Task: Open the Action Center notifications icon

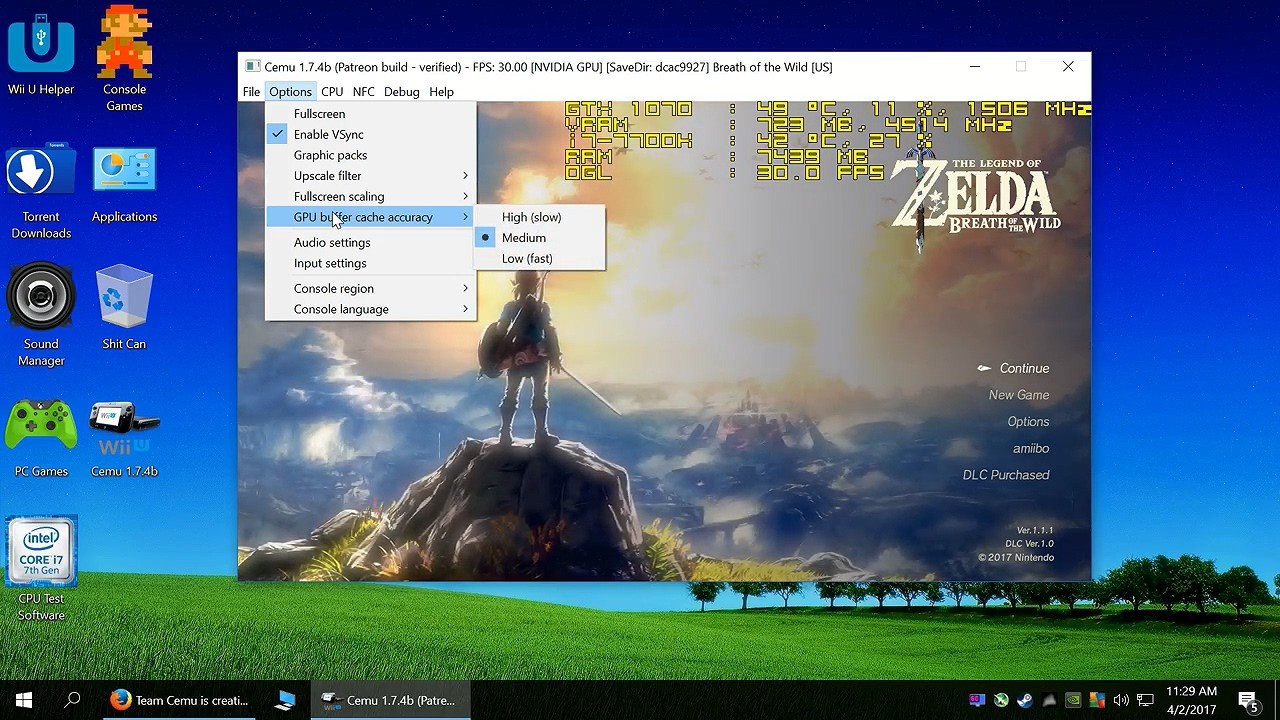Action: [x=1248, y=700]
